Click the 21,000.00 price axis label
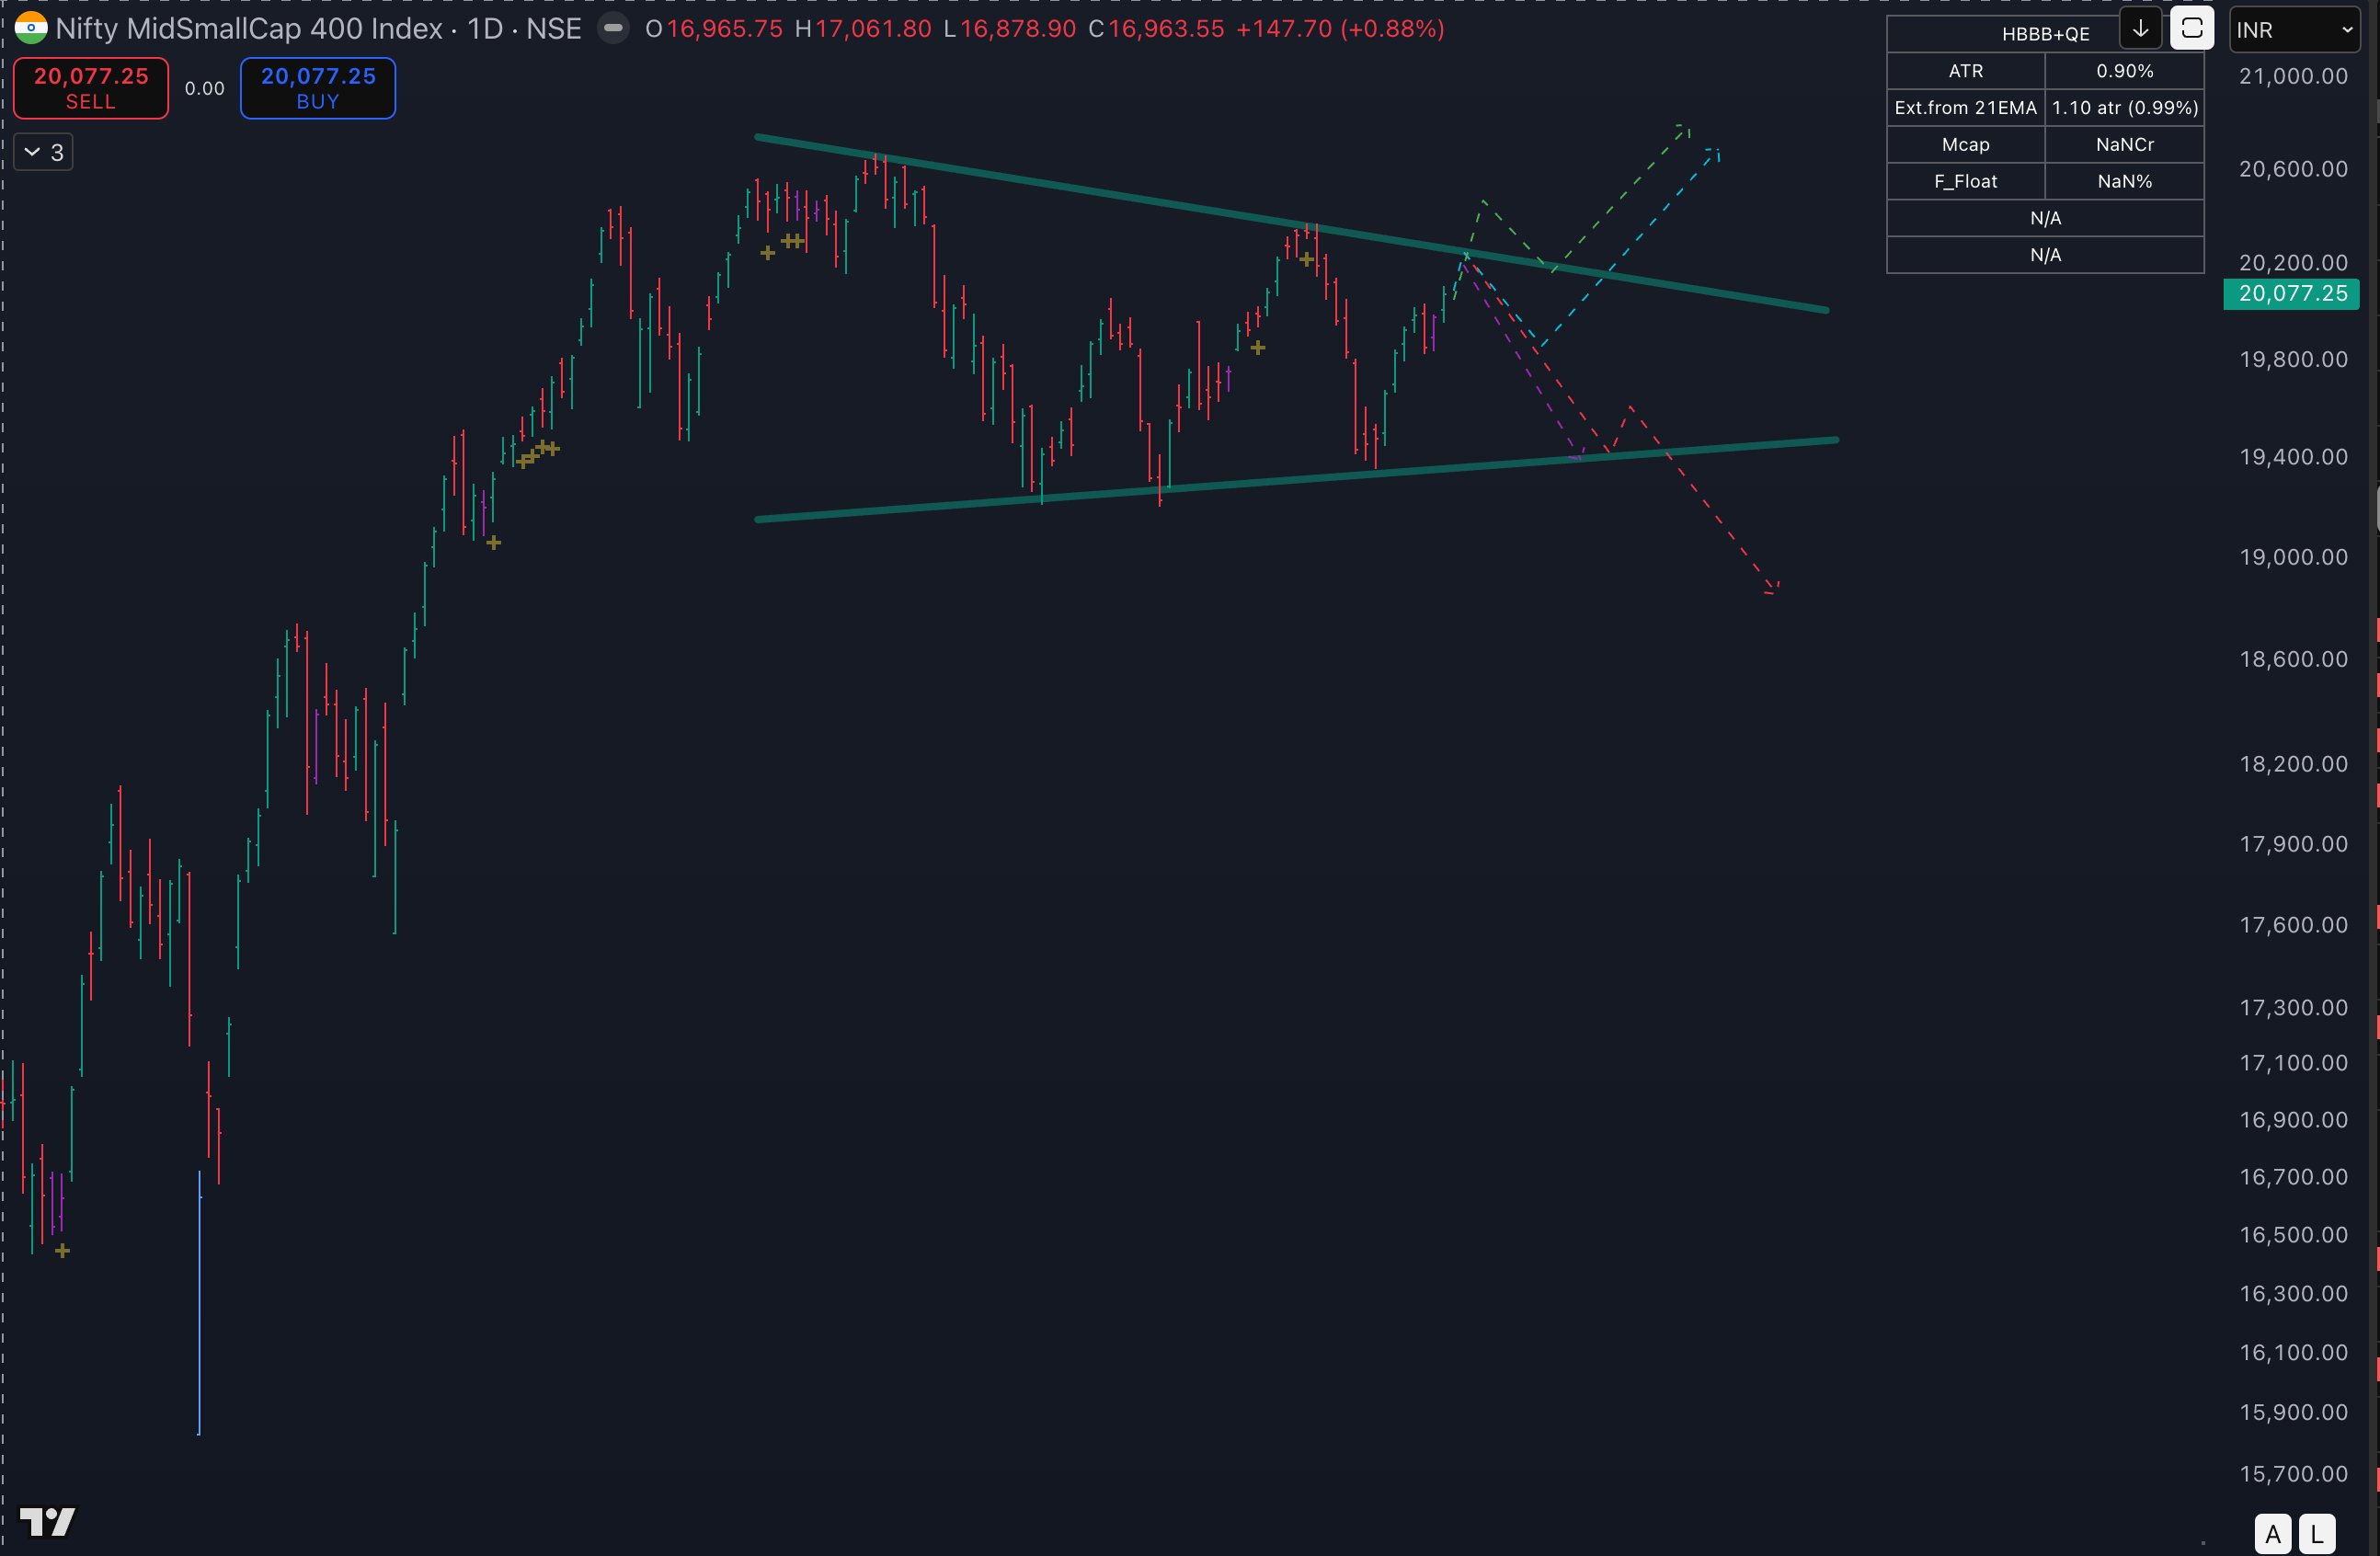 click(x=2292, y=76)
